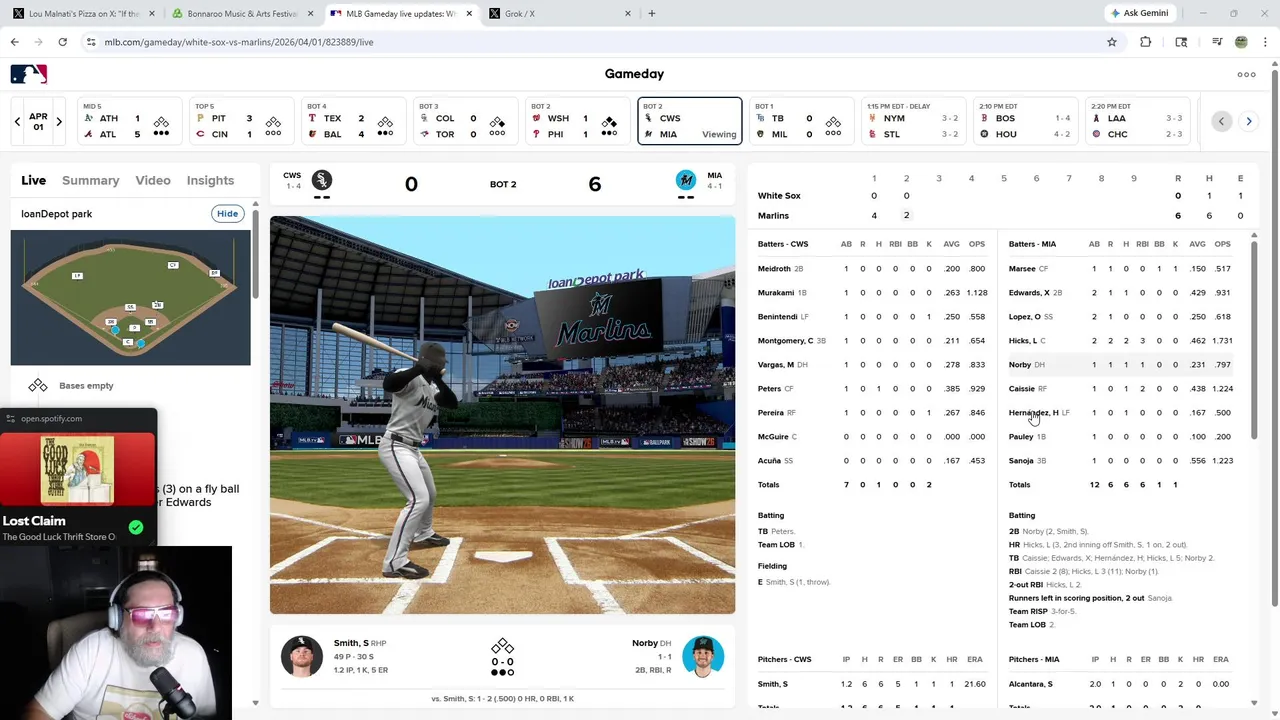This screenshot has height=720, width=1280.
Task: Hide the loanDepot park field view
Action: [228, 214]
